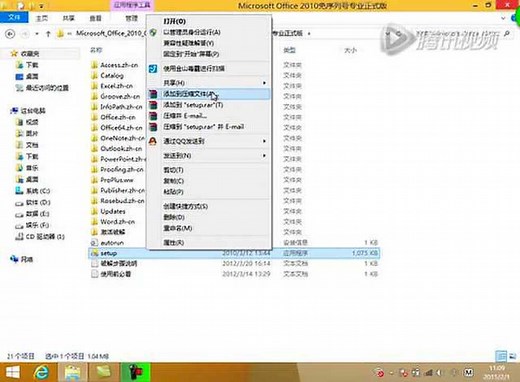
Task: Choose 复制(C) in context menu
Action: tap(208, 181)
